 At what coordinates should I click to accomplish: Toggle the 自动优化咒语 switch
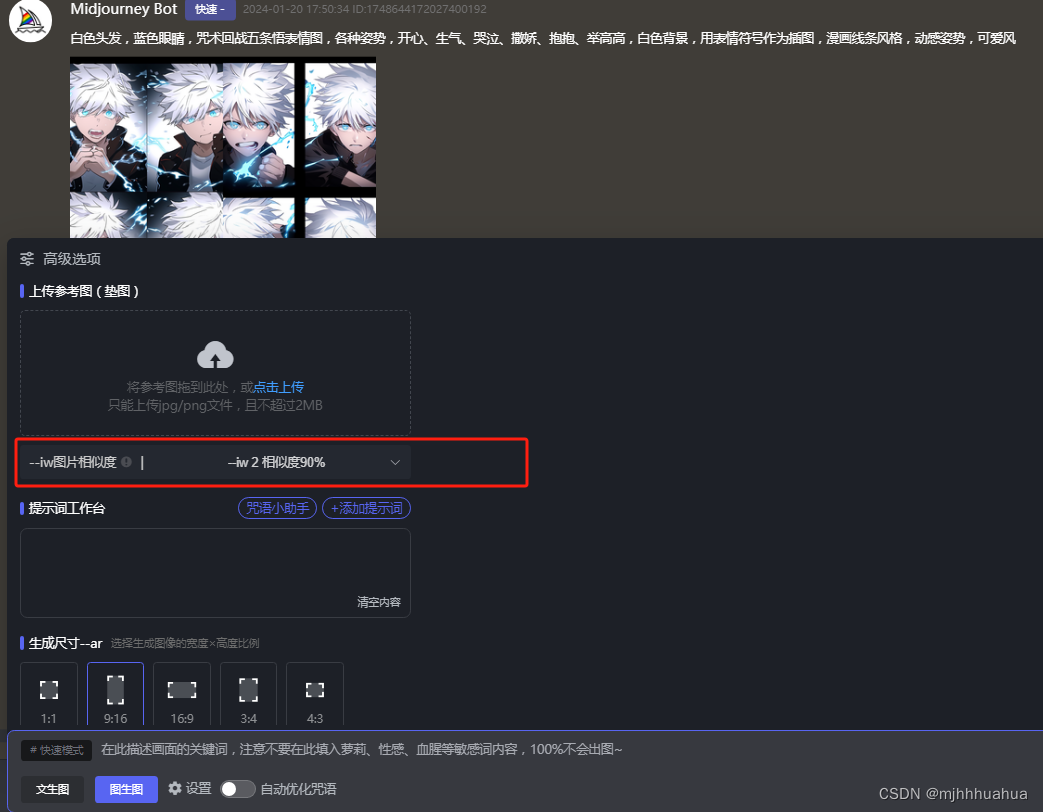(237, 789)
